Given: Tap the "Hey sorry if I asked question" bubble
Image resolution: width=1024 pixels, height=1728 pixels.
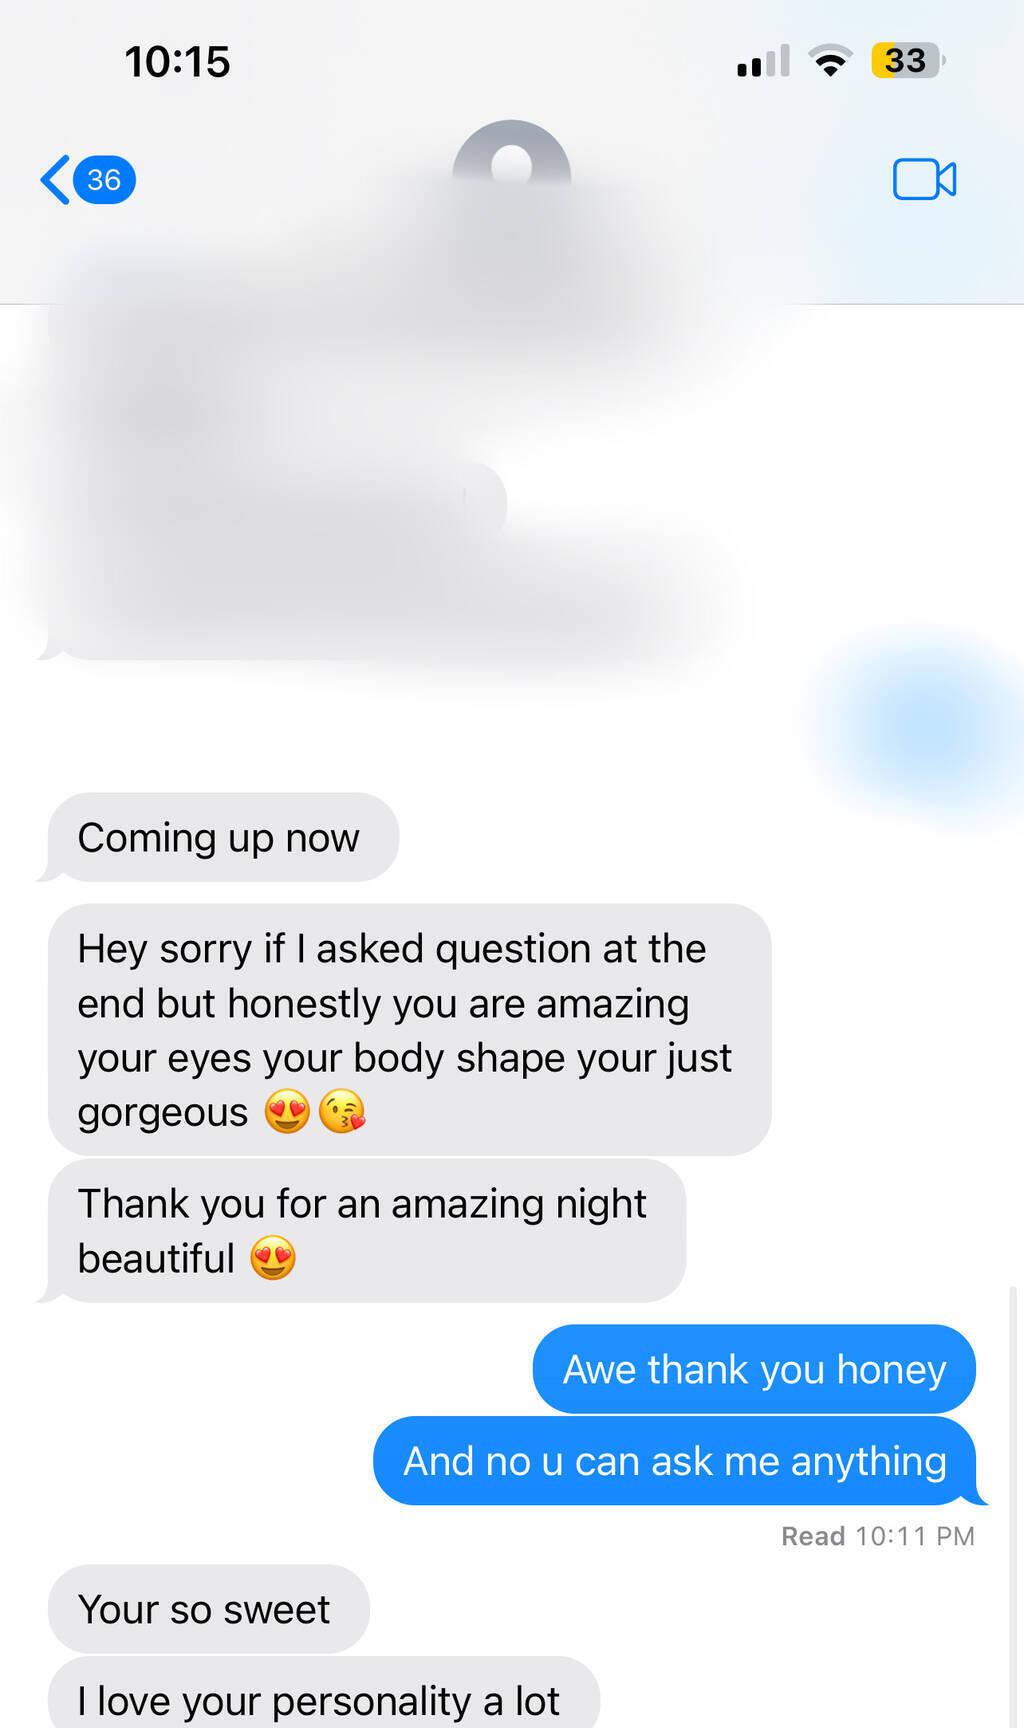Looking at the screenshot, I should (x=410, y=1030).
